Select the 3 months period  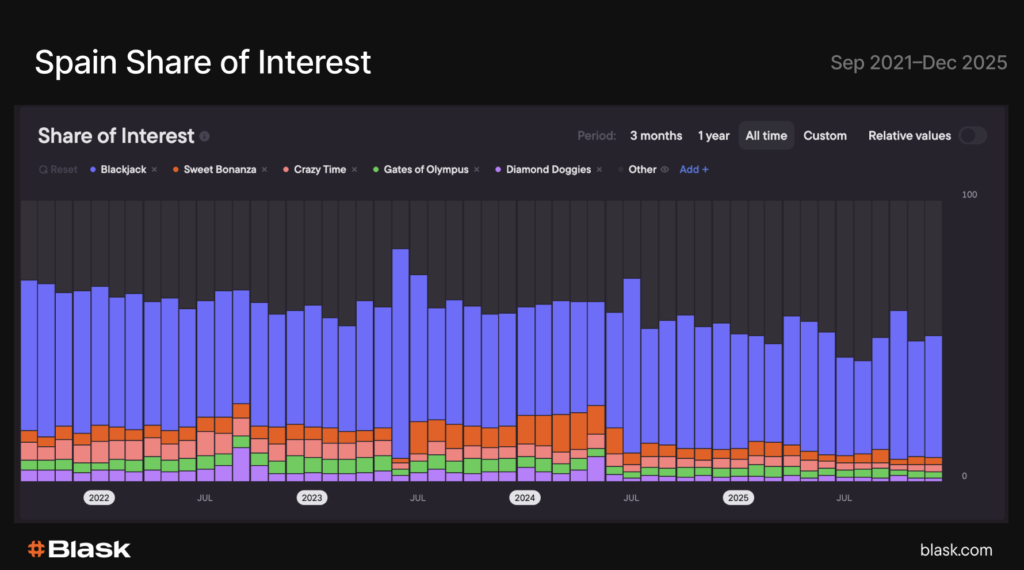pos(656,136)
